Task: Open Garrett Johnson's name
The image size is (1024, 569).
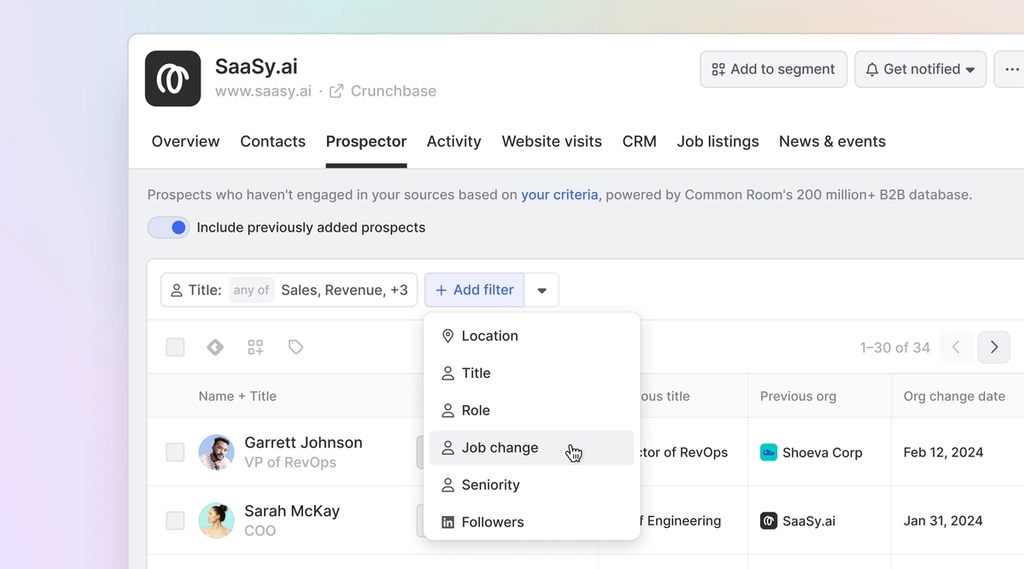Action: 303,442
